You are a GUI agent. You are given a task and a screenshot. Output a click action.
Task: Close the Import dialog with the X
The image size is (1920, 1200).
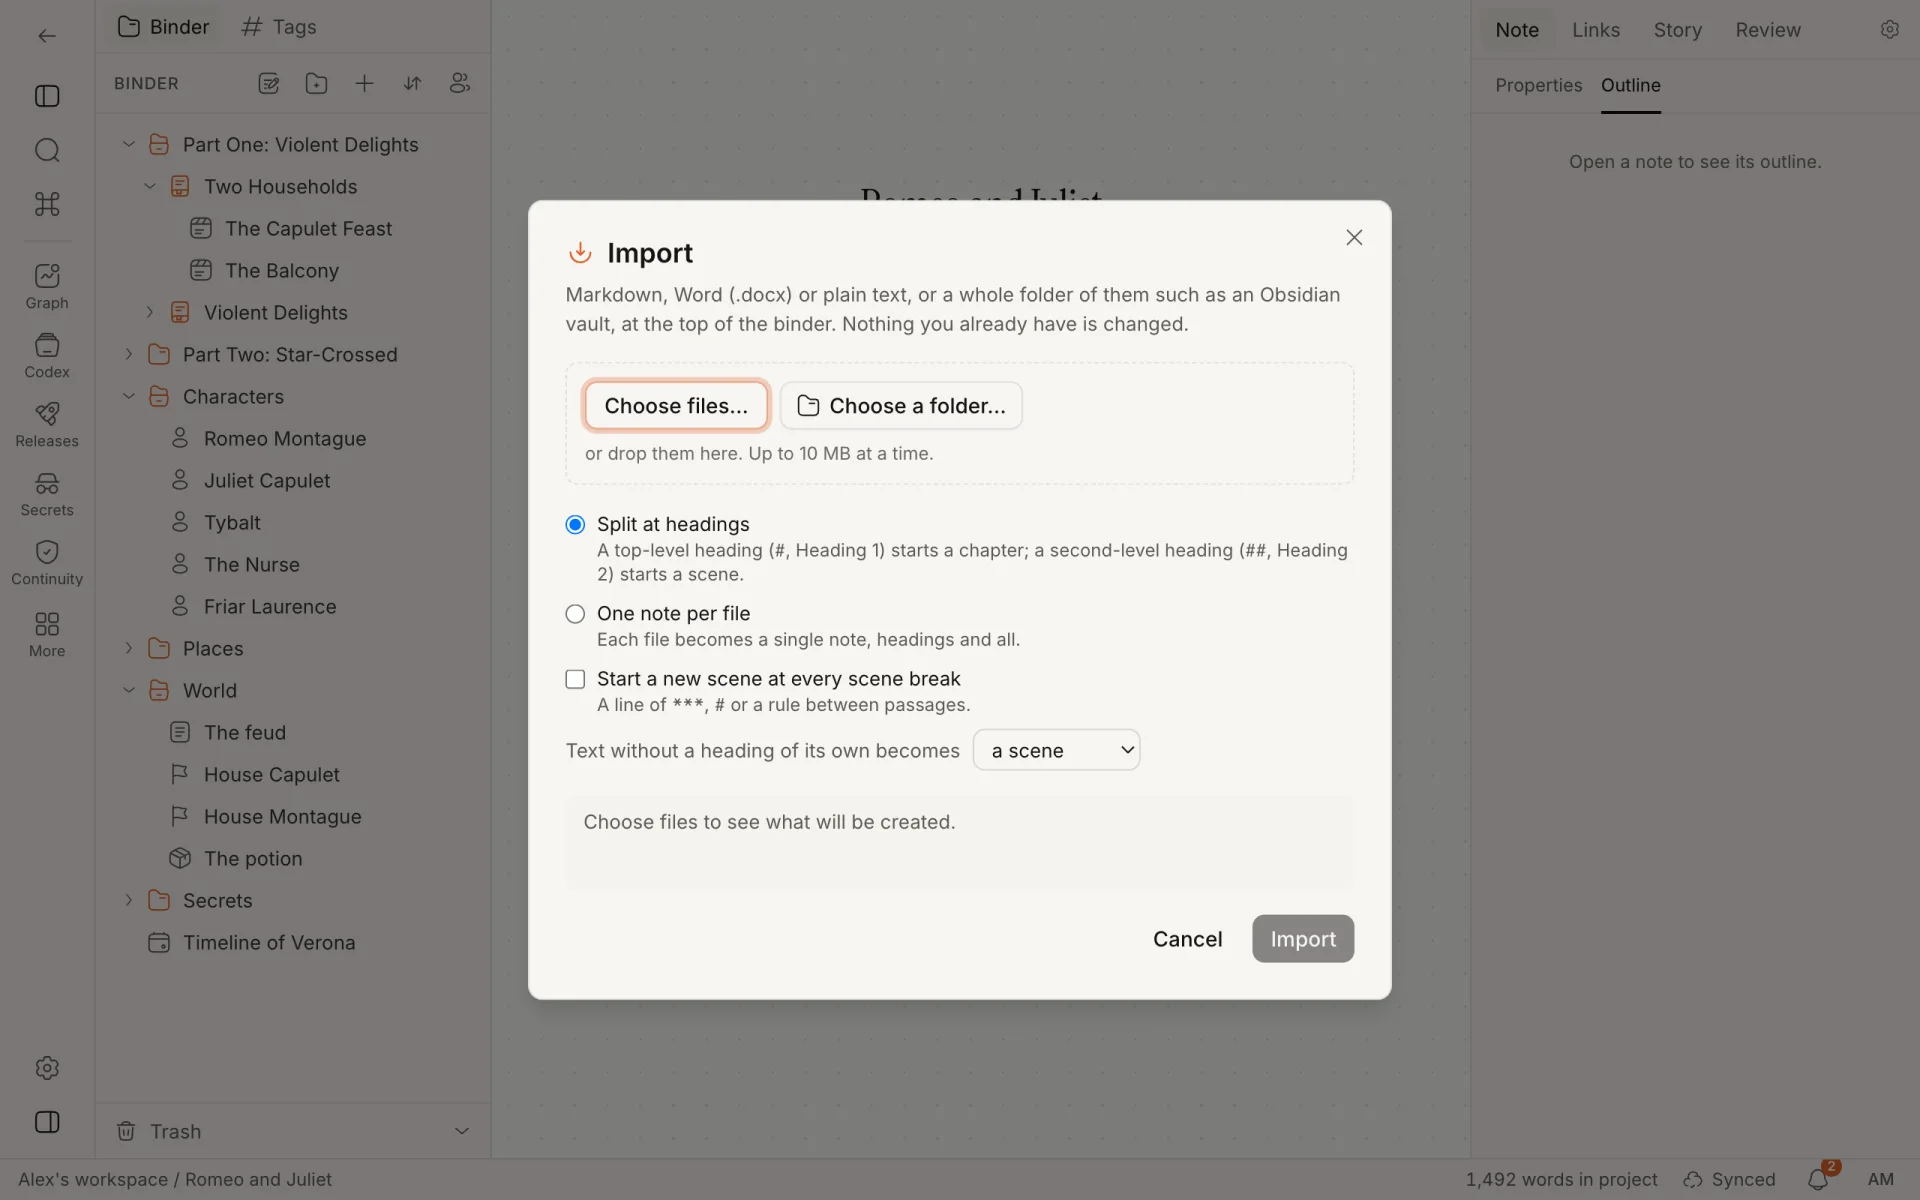1354,238
